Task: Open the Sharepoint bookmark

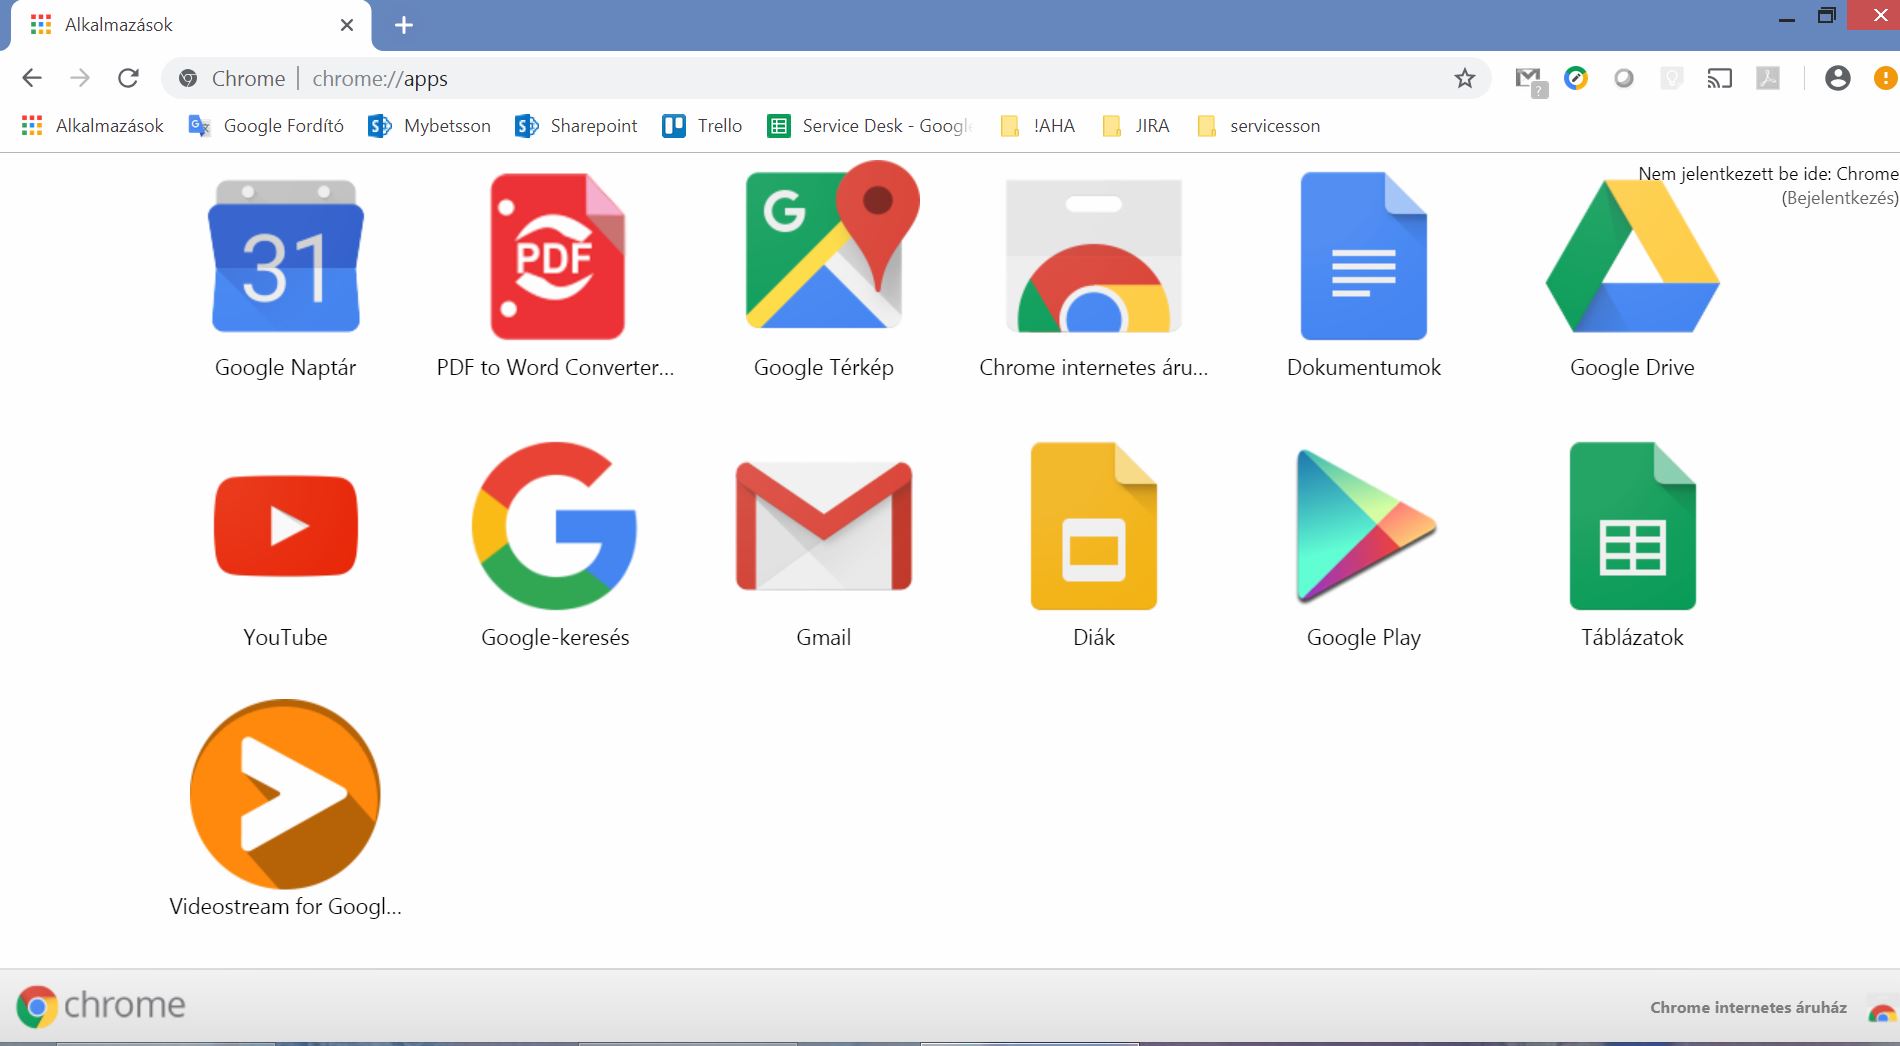Action: [576, 126]
